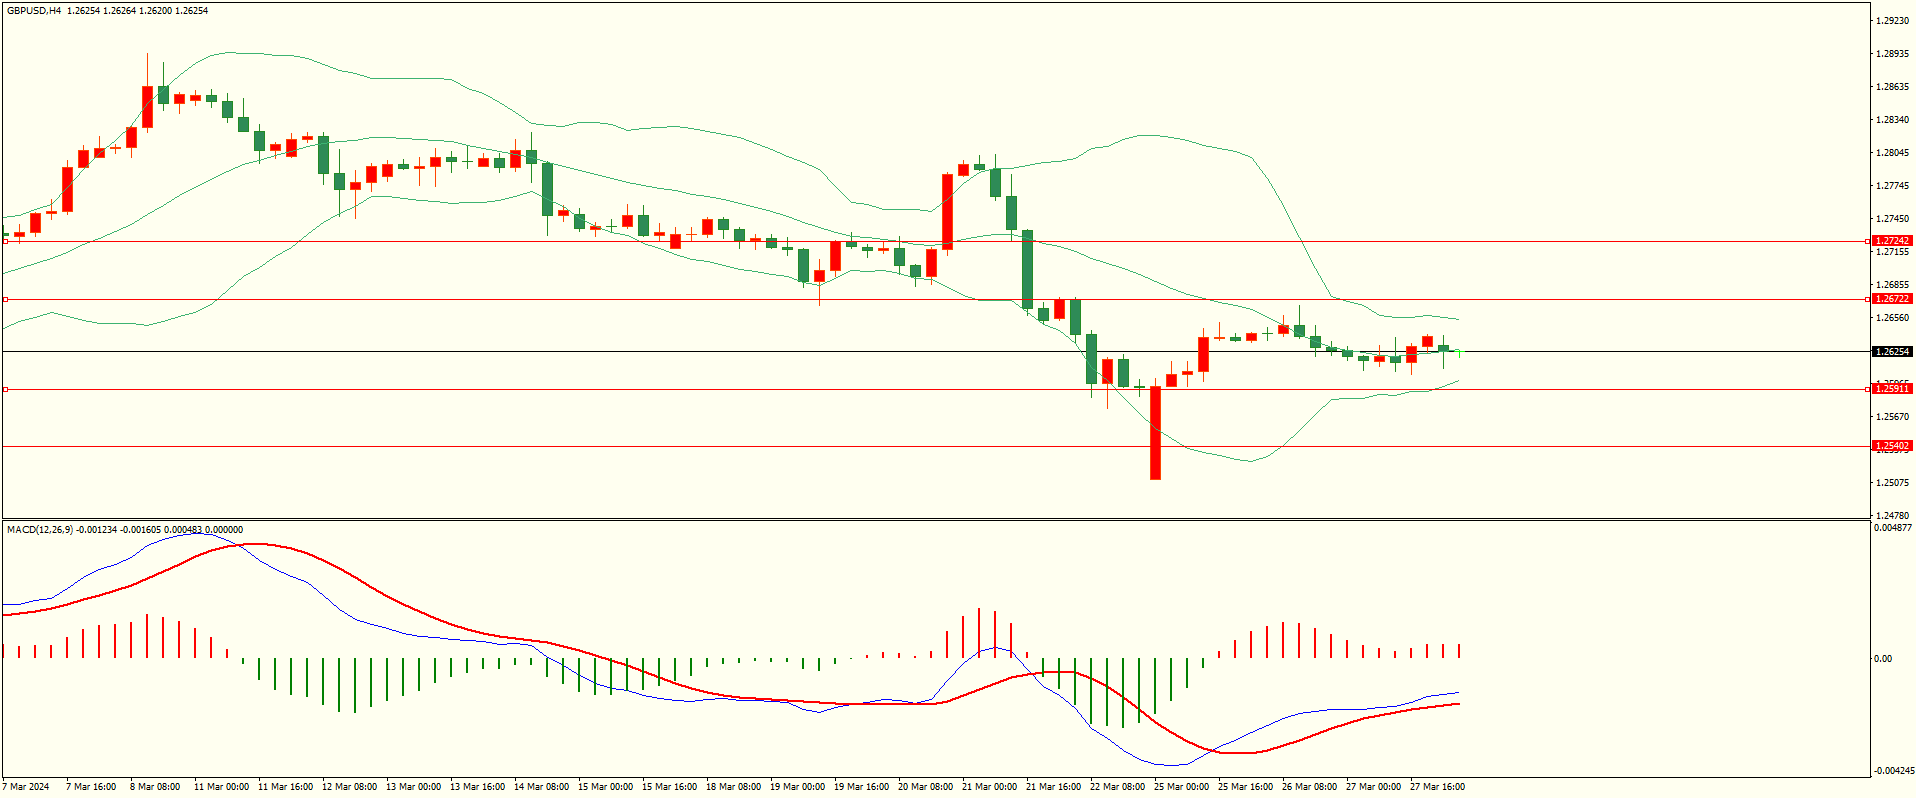Click the 26 Mar 08:00 time label
The image size is (1916, 798).
[x=1309, y=787]
